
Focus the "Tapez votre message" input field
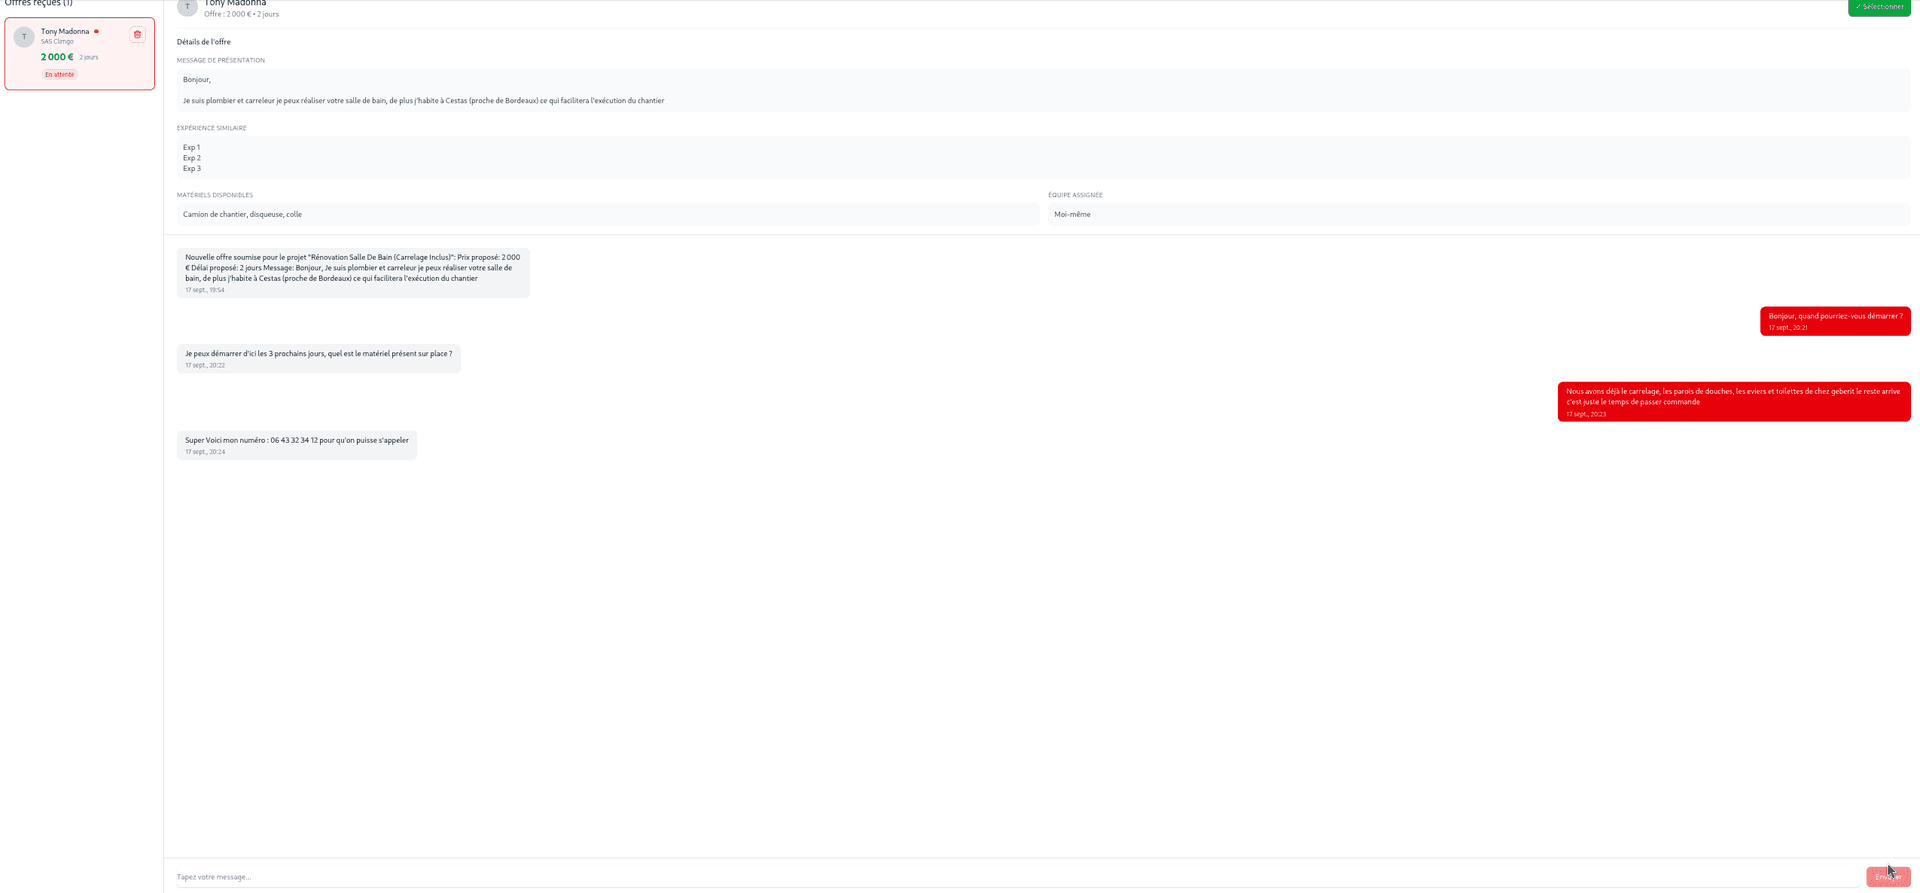(1015, 877)
